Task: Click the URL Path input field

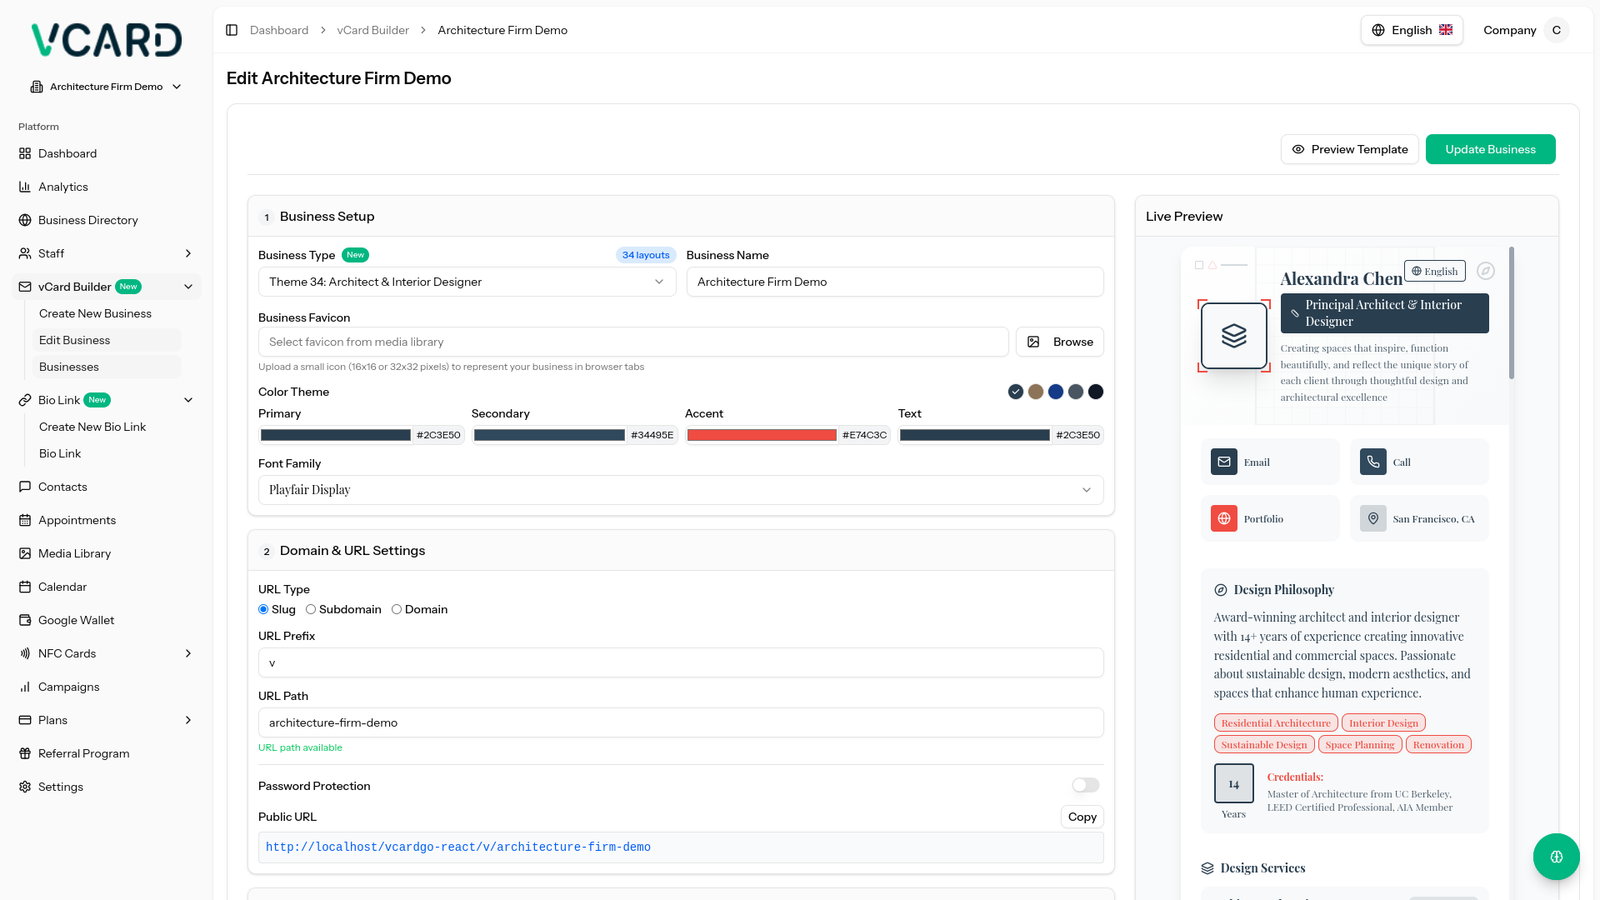Action: click(x=680, y=723)
